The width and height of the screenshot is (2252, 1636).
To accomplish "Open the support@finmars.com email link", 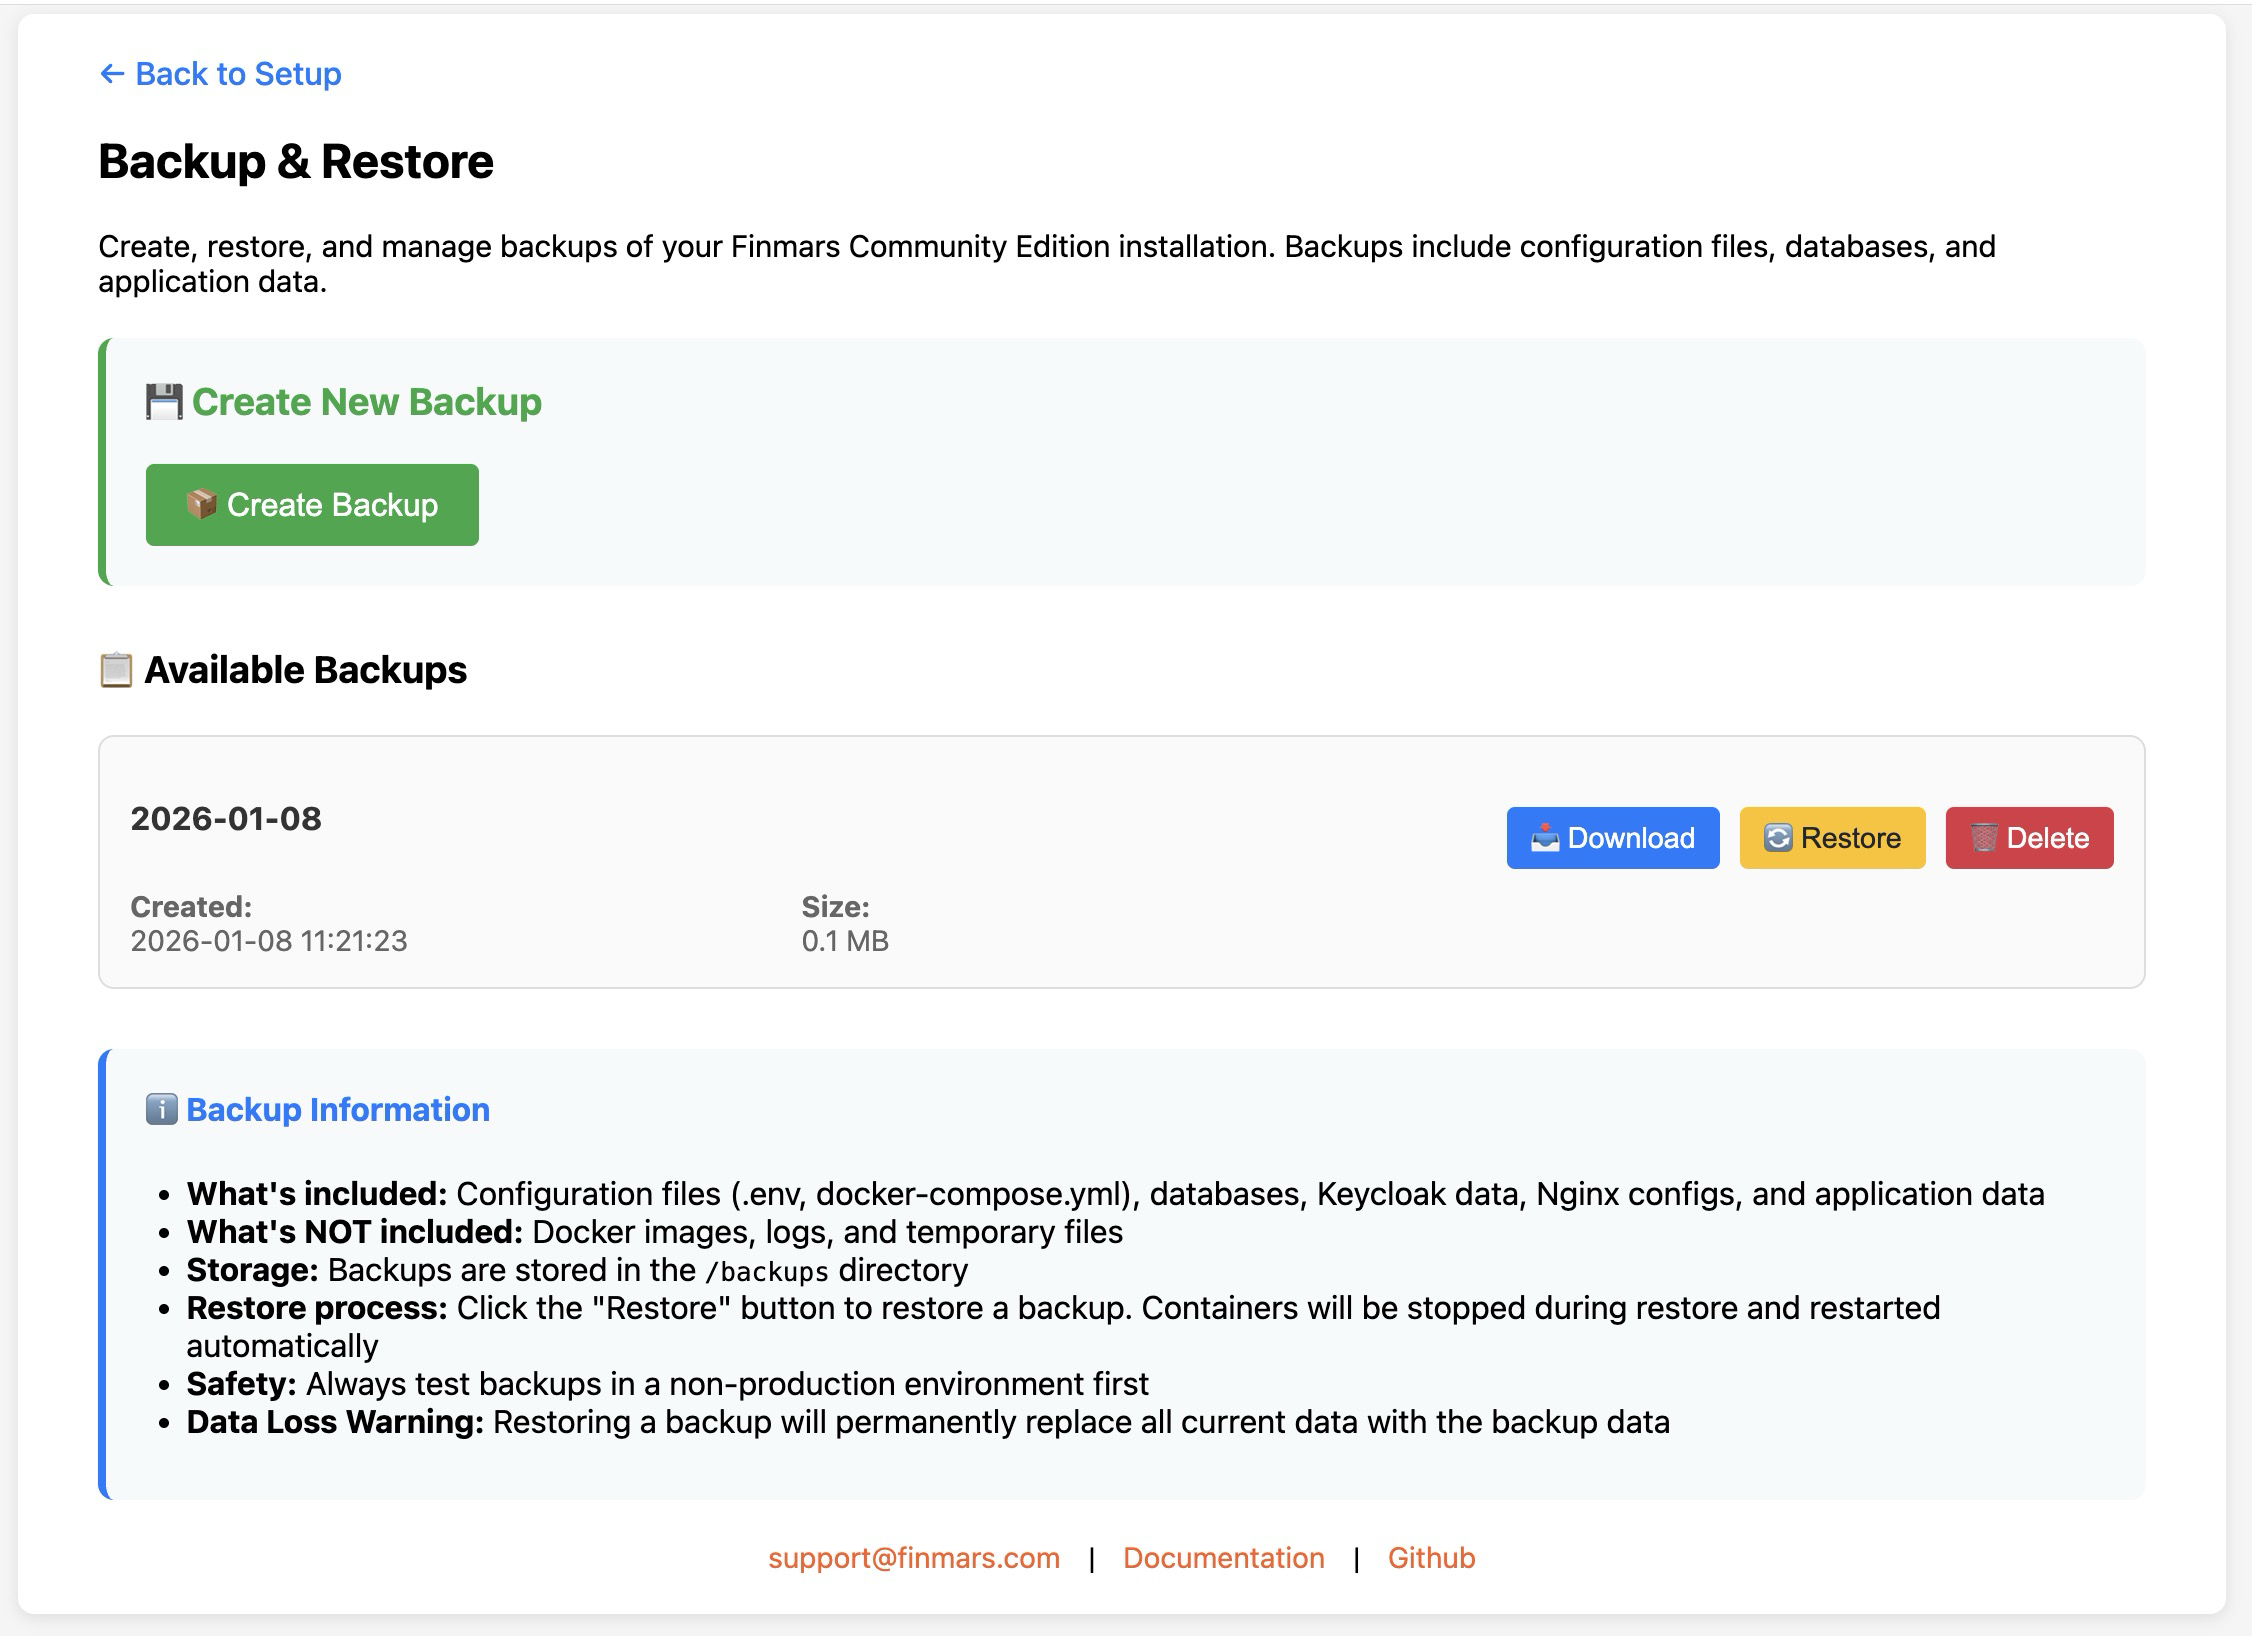I will coord(913,1558).
